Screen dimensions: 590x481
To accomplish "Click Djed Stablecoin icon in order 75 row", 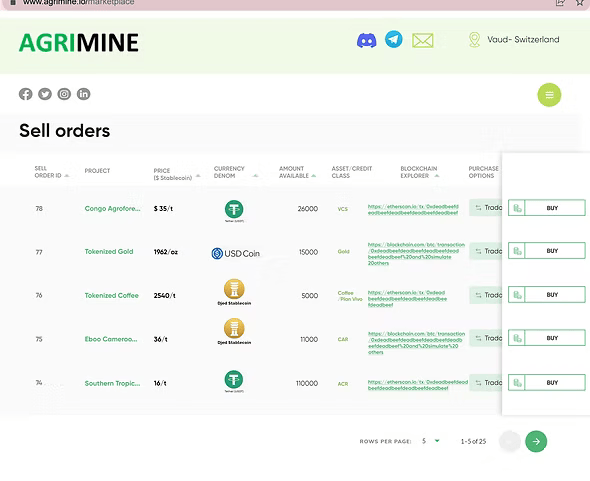I will coord(234,328).
